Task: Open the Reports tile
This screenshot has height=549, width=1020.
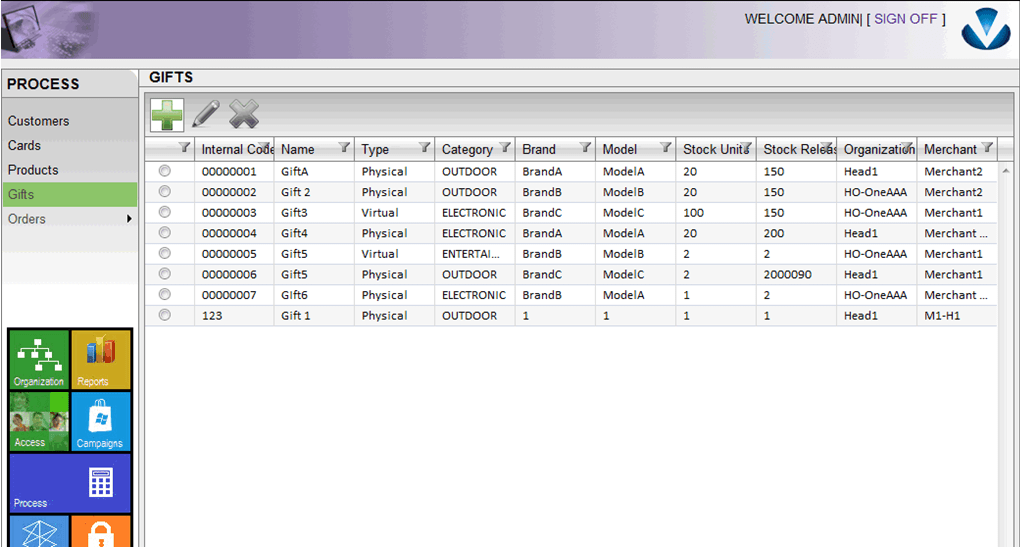Action: [101, 359]
